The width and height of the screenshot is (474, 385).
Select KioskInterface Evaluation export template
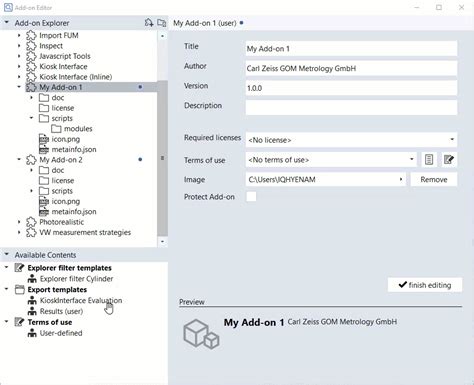point(81,300)
